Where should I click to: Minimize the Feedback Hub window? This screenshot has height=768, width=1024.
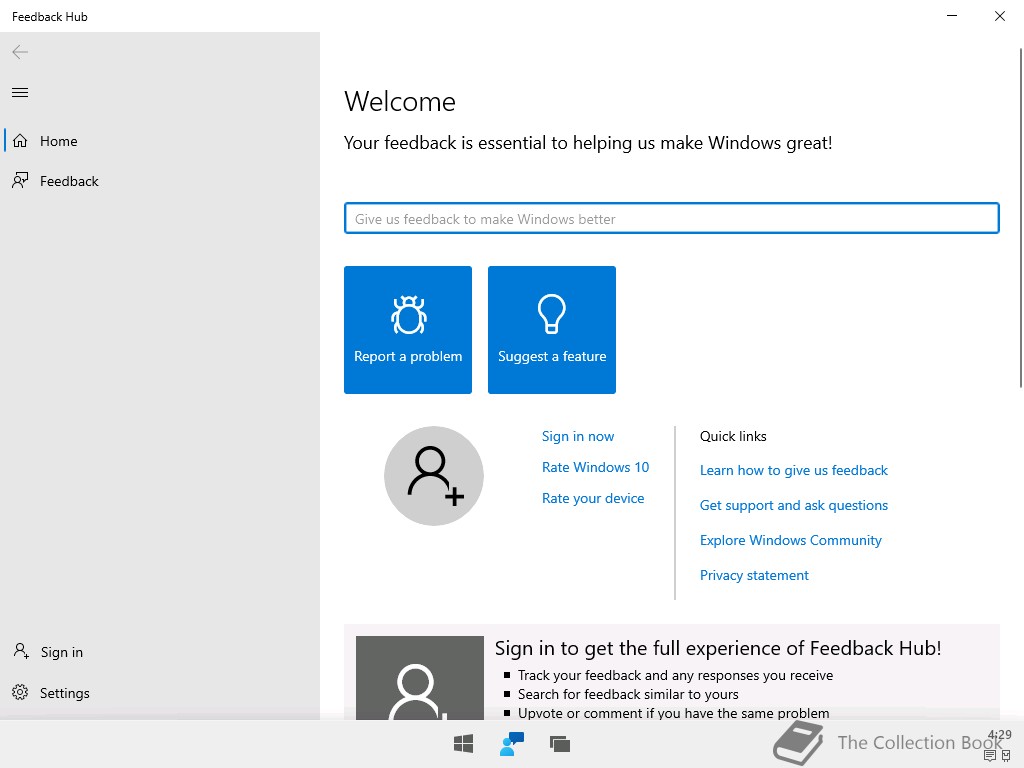(952, 16)
